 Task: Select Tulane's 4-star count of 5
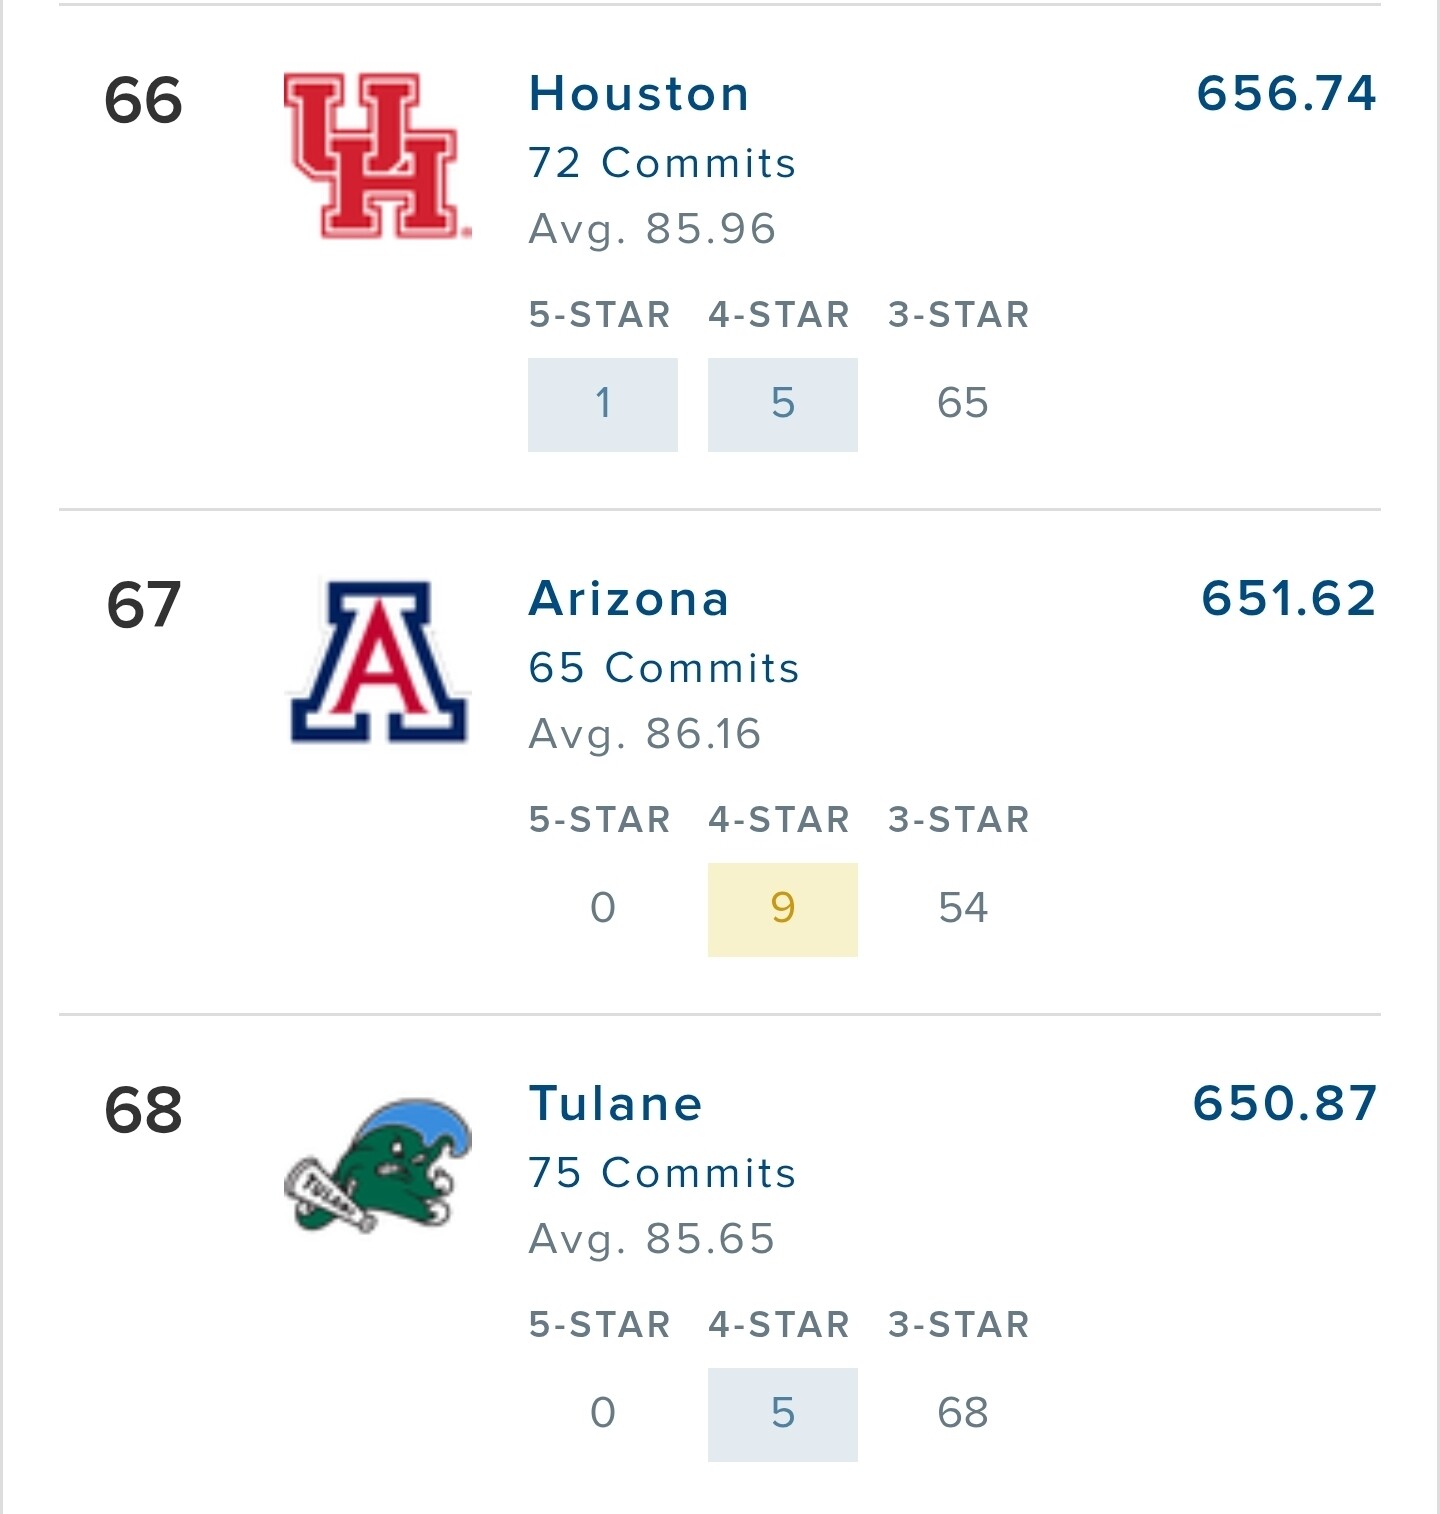click(x=783, y=1414)
